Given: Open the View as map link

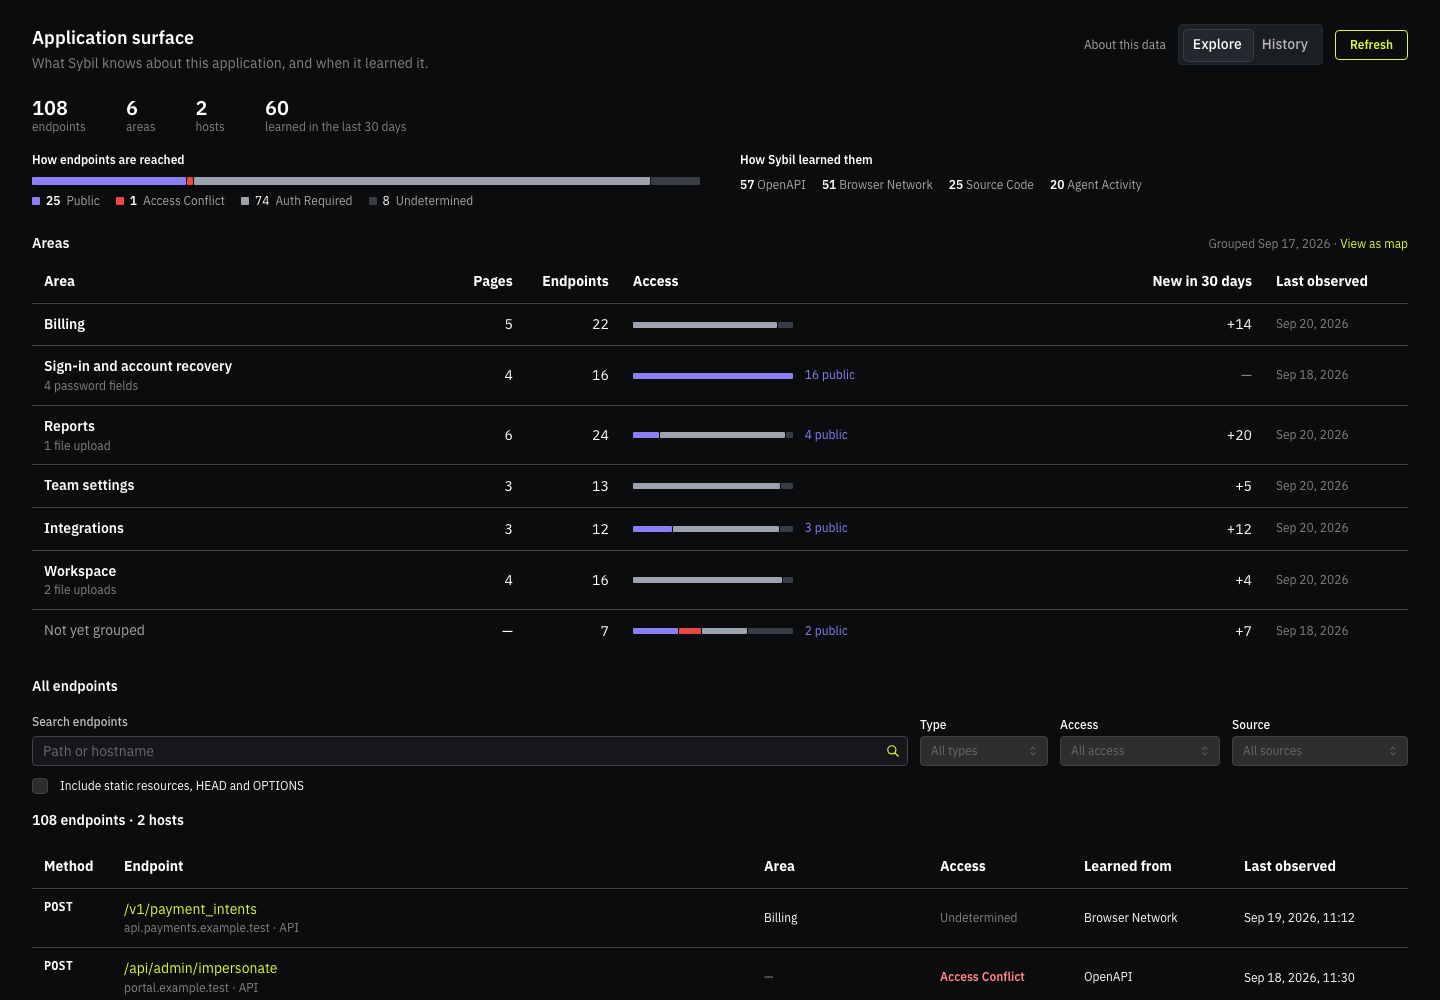Looking at the screenshot, I should click(1374, 244).
